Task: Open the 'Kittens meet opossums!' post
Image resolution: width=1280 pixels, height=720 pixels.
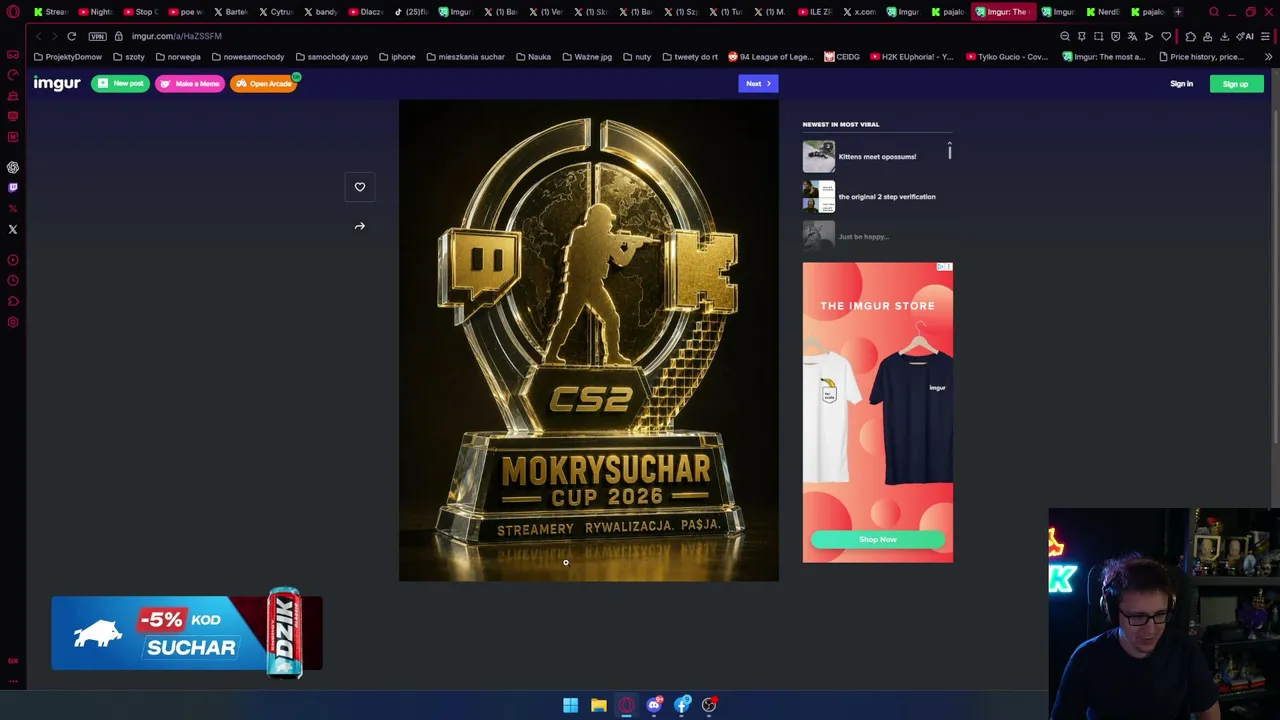Action: pos(877,157)
